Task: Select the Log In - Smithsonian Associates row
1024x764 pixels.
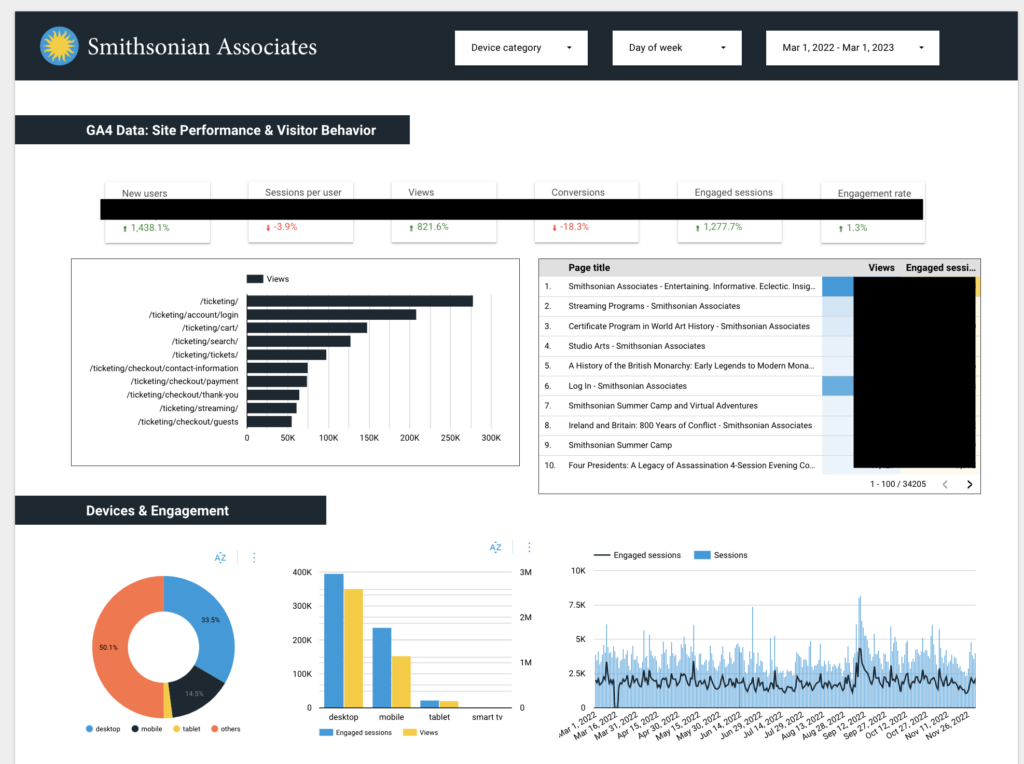Action: click(x=760, y=386)
